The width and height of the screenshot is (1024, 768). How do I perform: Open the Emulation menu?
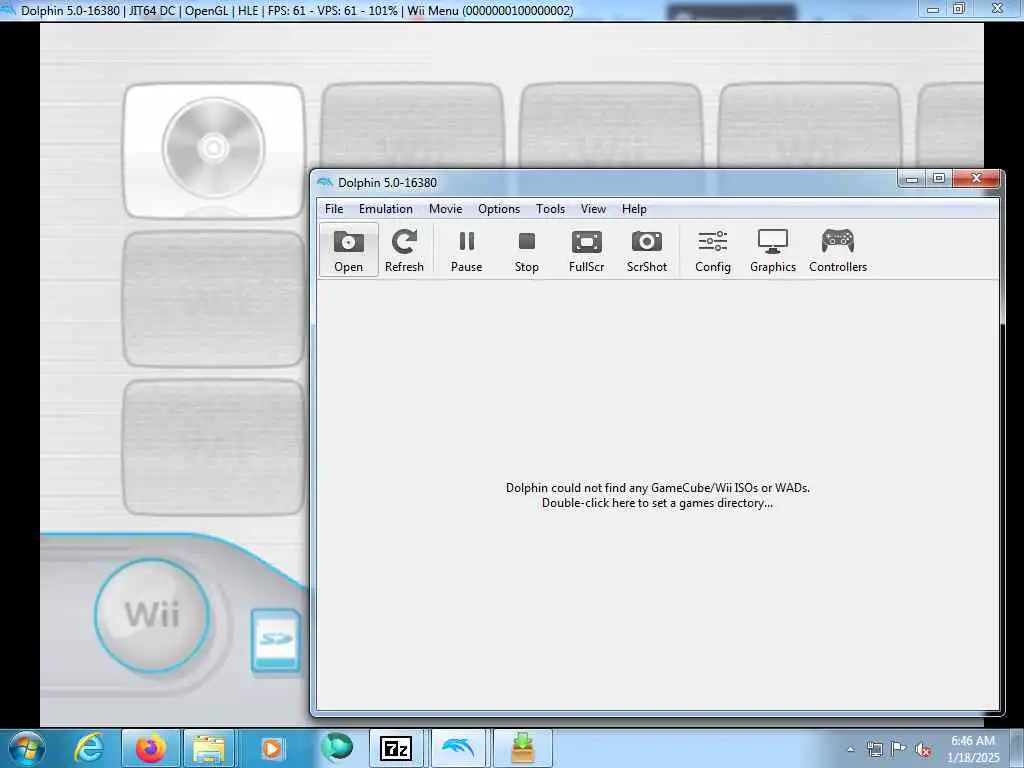point(385,209)
